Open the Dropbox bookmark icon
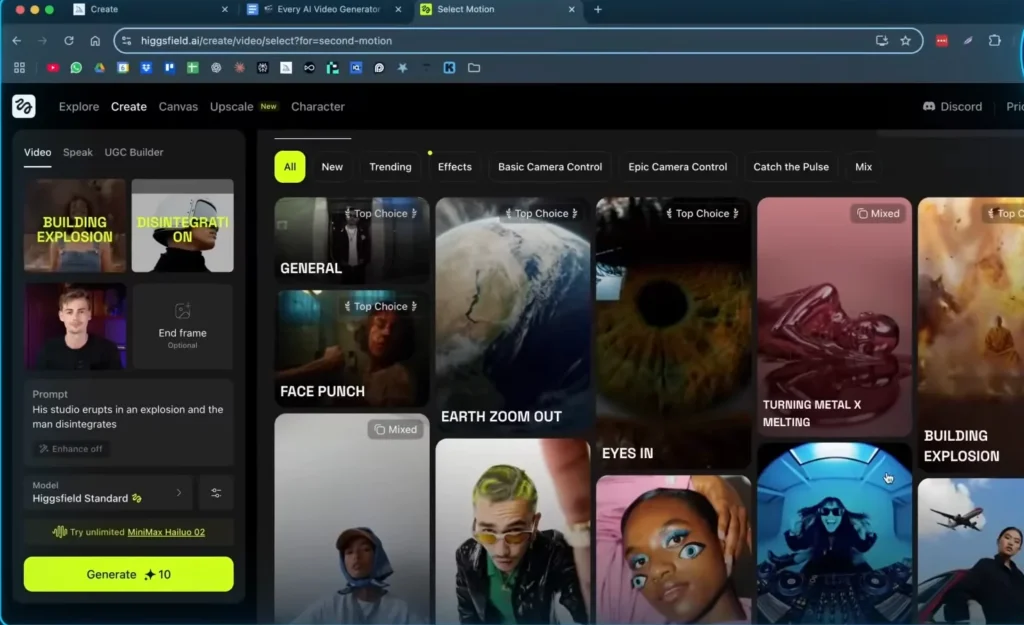 (146, 68)
